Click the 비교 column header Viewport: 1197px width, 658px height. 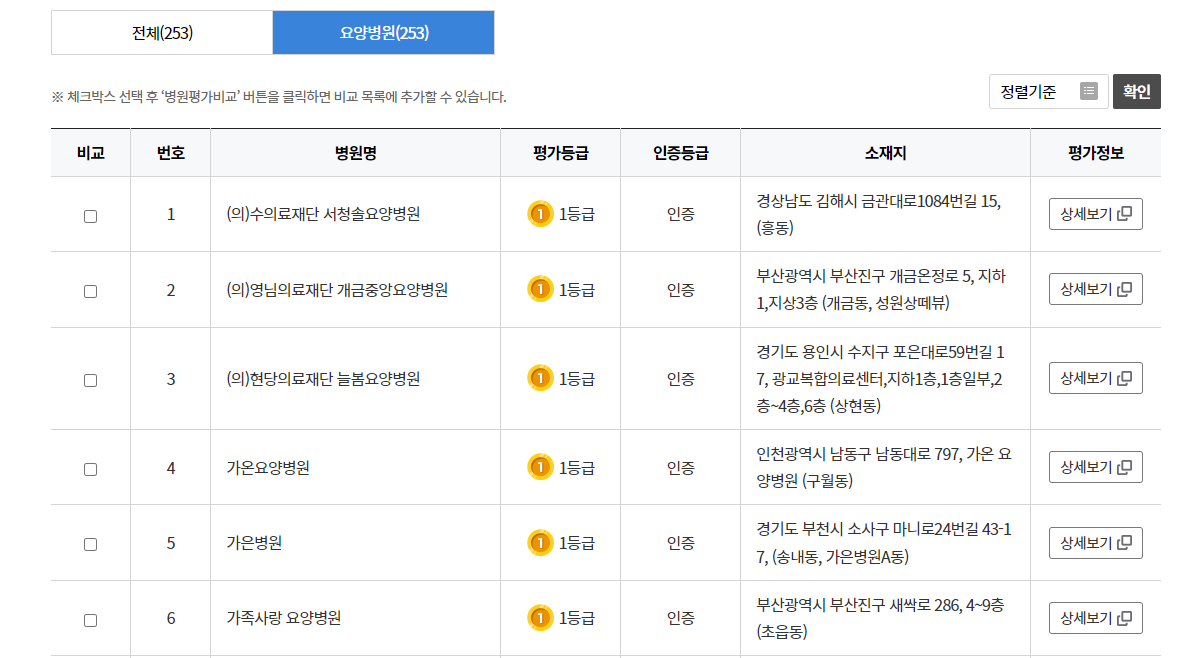pos(91,153)
